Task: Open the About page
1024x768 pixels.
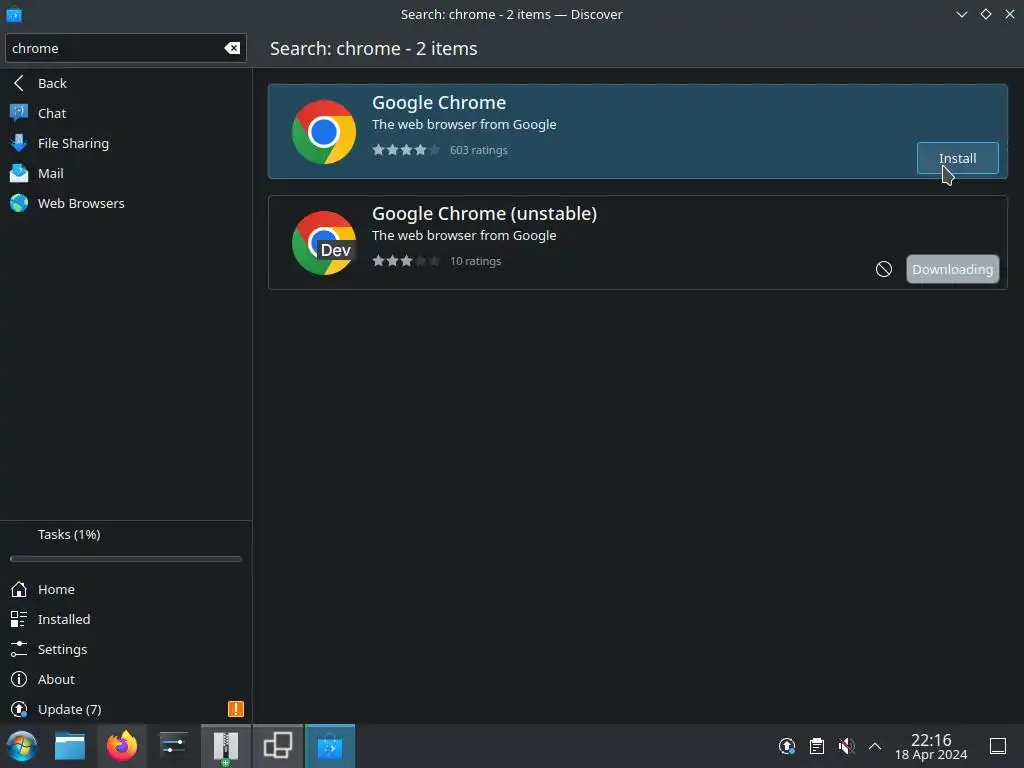Action: click(x=126, y=679)
